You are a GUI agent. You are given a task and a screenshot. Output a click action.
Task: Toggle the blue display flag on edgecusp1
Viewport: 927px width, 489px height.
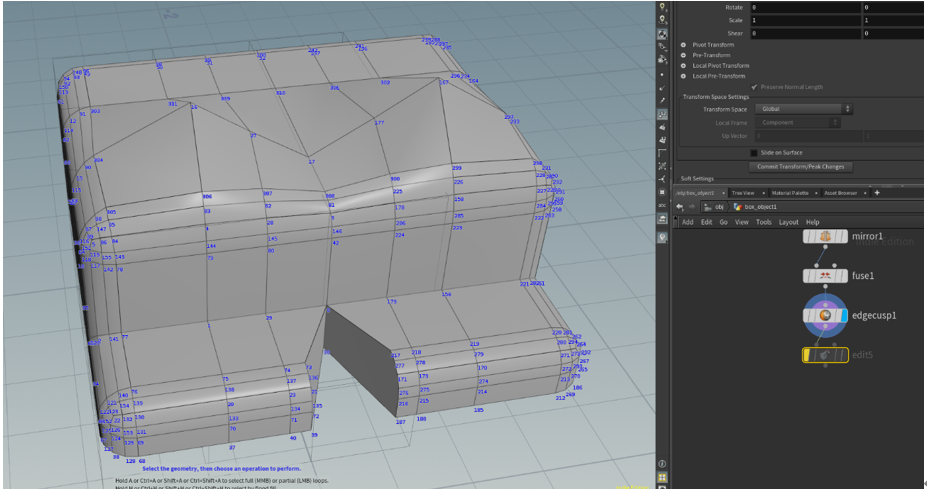click(x=845, y=315)
